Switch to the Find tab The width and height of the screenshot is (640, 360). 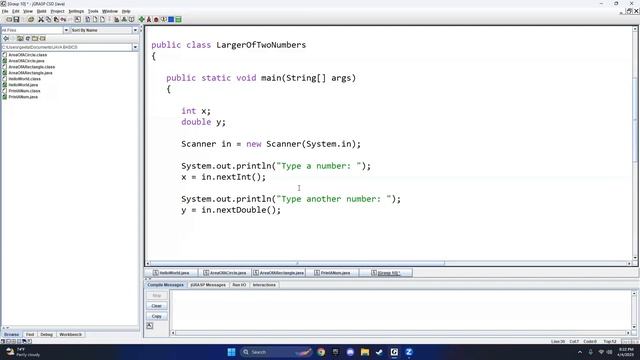[30, 334]
